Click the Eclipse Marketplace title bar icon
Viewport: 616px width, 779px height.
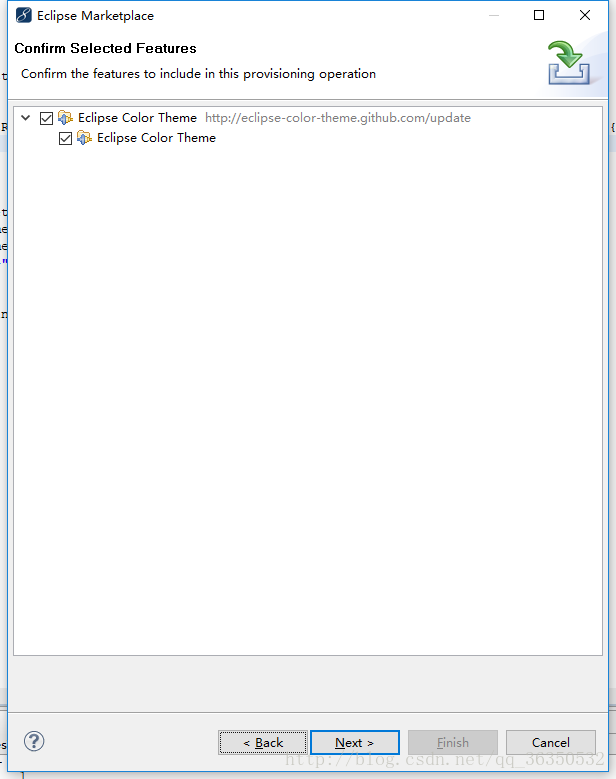tap(23, 15)
